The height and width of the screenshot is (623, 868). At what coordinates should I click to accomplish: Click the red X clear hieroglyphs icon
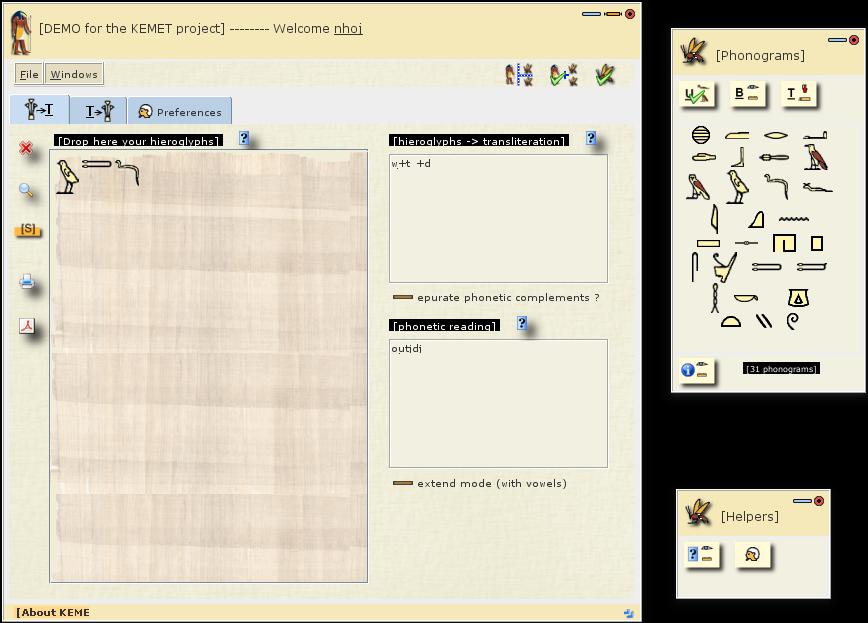click(x=26, y=148)
